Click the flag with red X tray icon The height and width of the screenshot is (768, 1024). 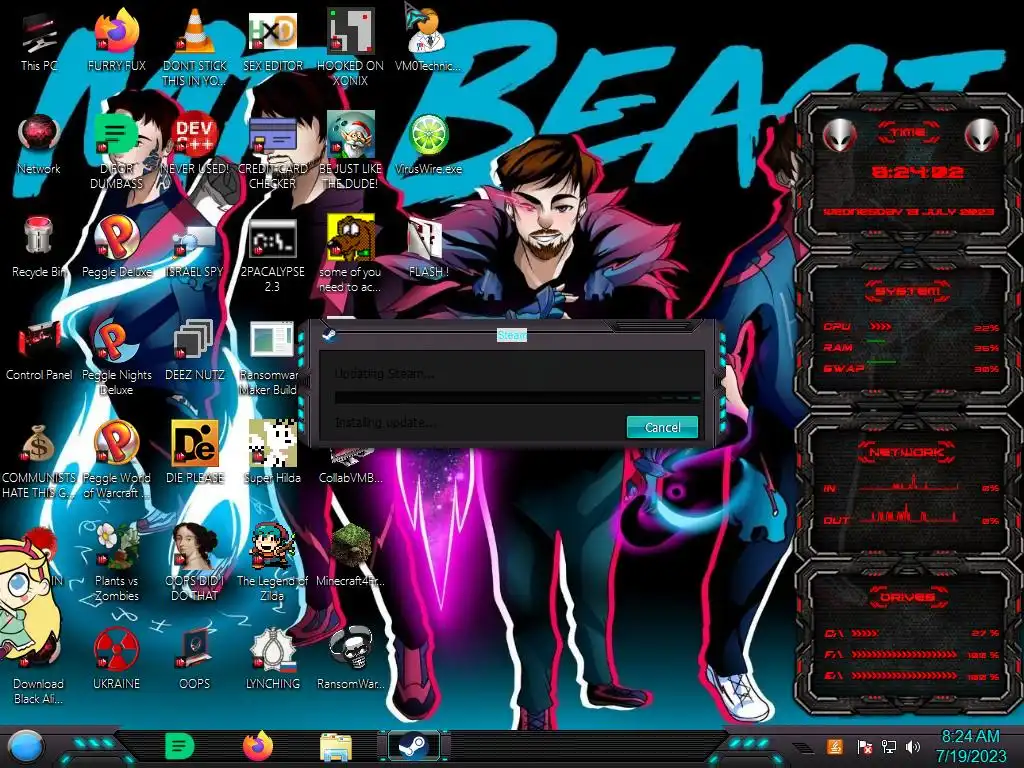864,746
